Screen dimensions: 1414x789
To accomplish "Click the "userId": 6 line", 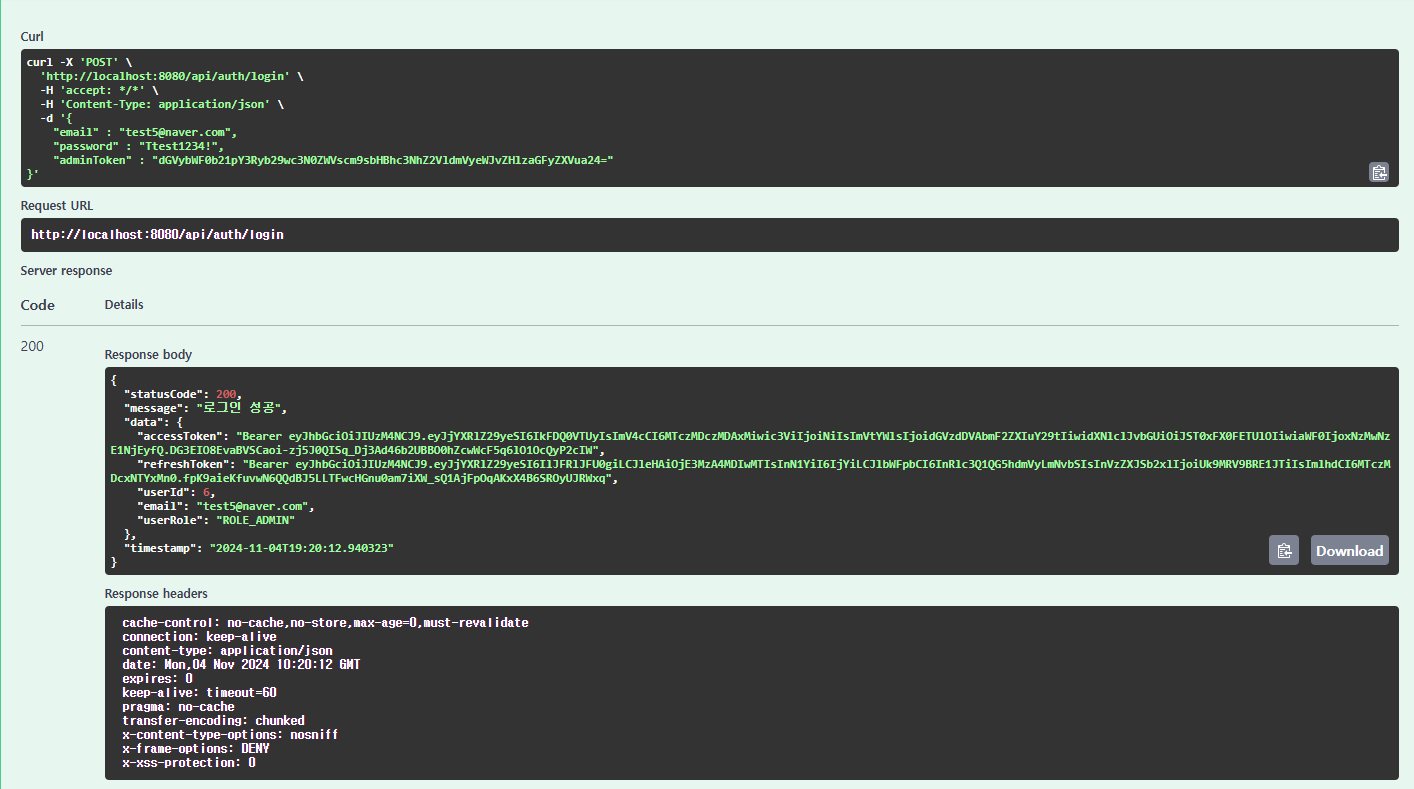I will tap(176, 492).
